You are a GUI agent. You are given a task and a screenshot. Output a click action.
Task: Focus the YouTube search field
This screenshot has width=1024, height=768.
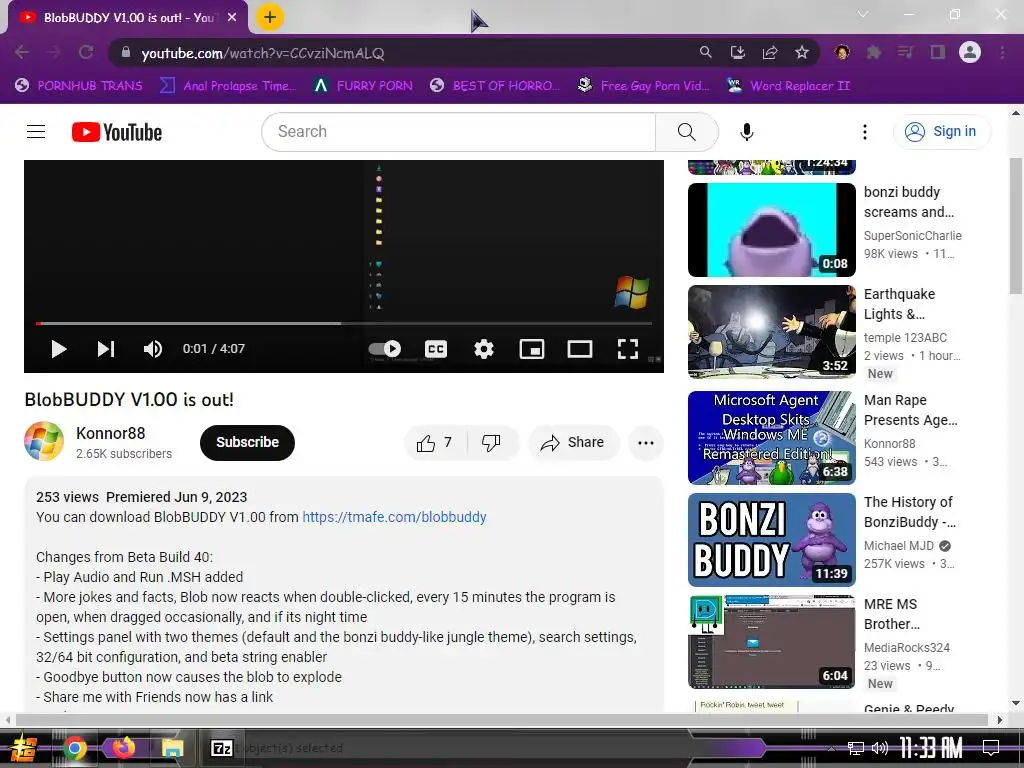[x=458, y=132]
